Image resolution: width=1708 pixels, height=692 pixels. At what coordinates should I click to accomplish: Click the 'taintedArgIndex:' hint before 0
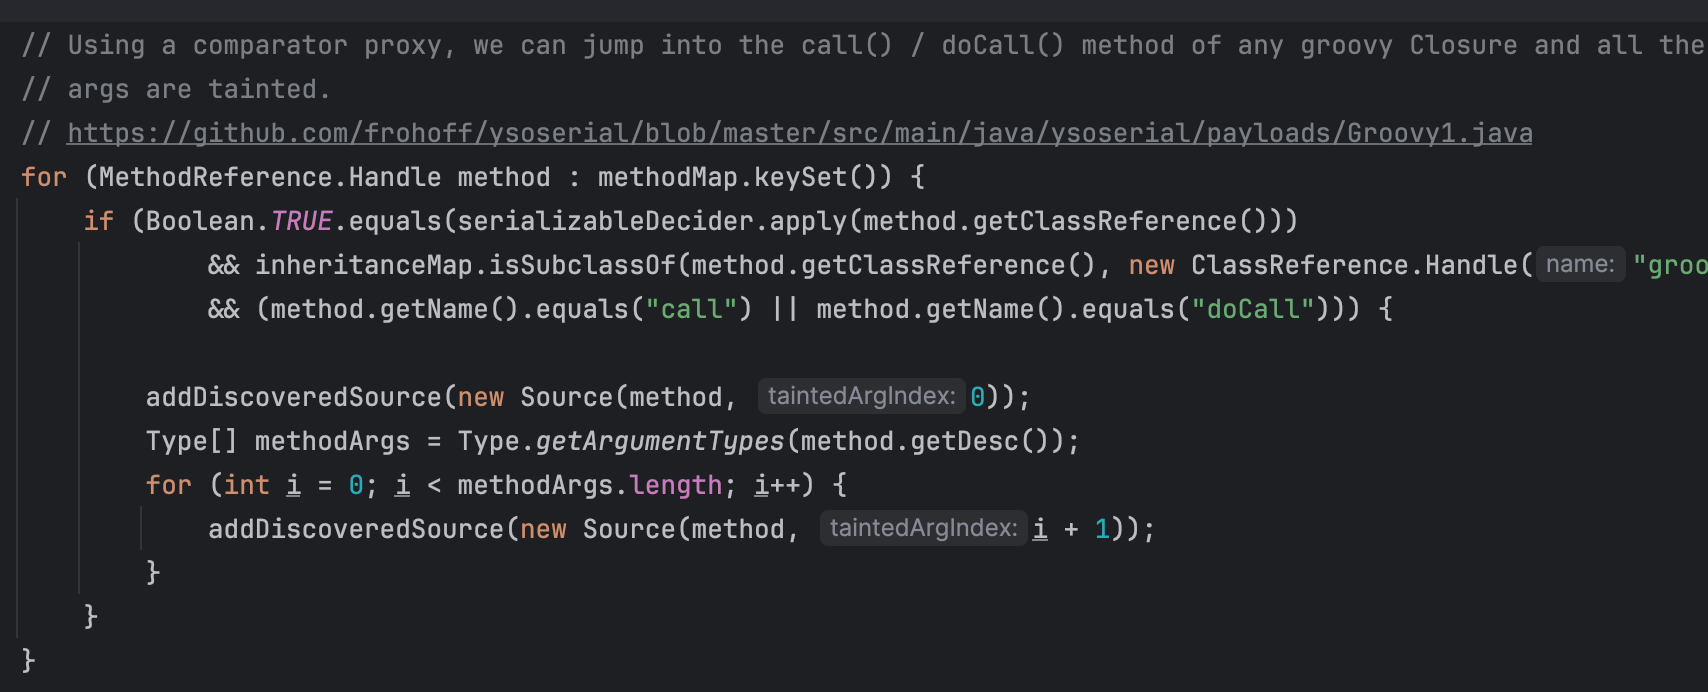click(x=861, y=397)
